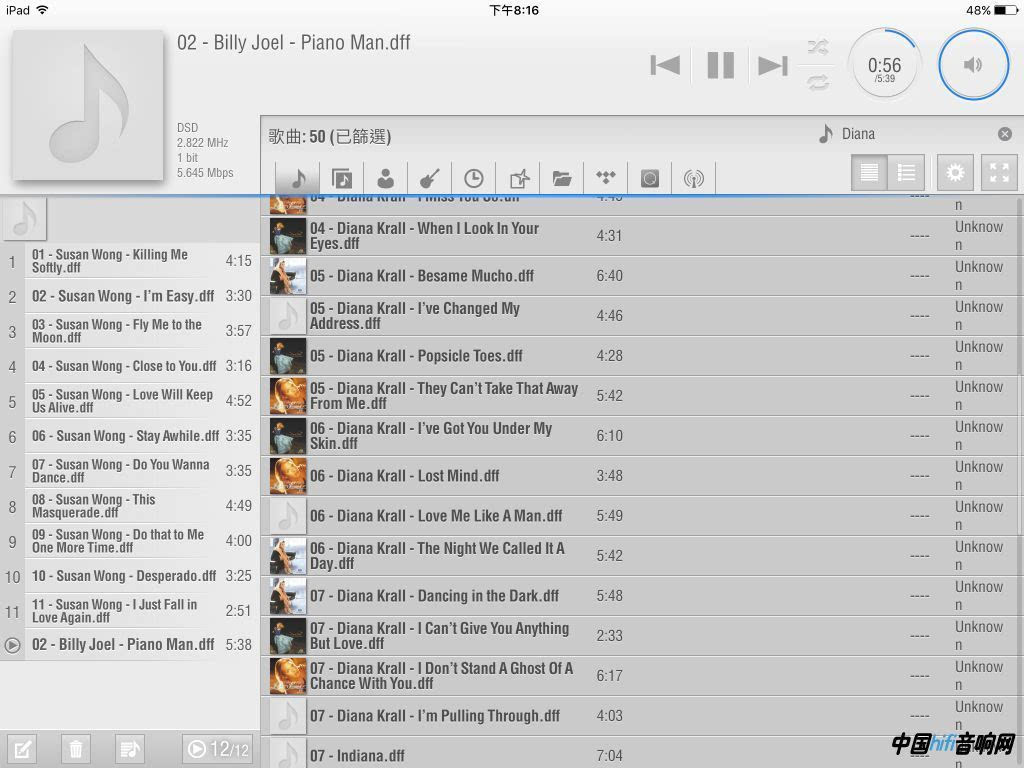Viewport: 1024px width, 768px height.
Task: Open the radio broadcast icon
Action: coord(693,178)
